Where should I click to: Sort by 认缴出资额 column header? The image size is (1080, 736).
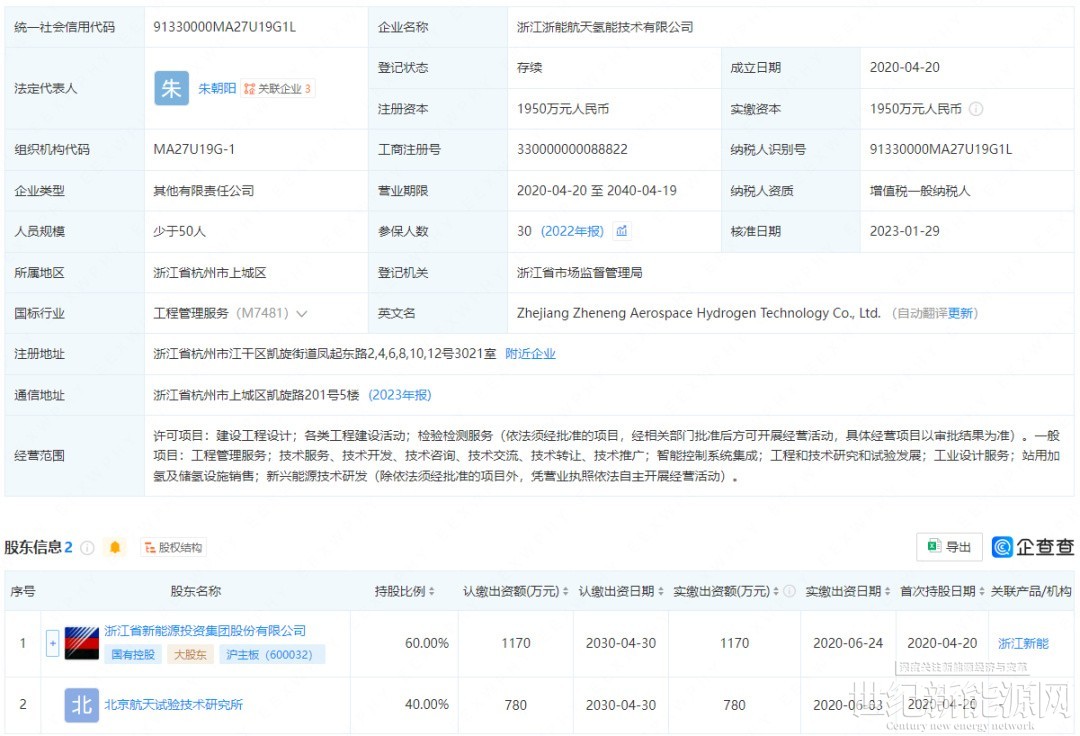(515, 591)
